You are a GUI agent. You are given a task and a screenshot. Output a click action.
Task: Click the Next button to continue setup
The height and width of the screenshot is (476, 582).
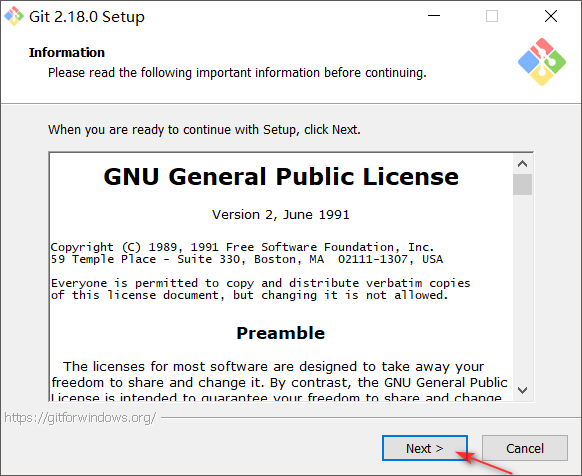coord(425,448)
